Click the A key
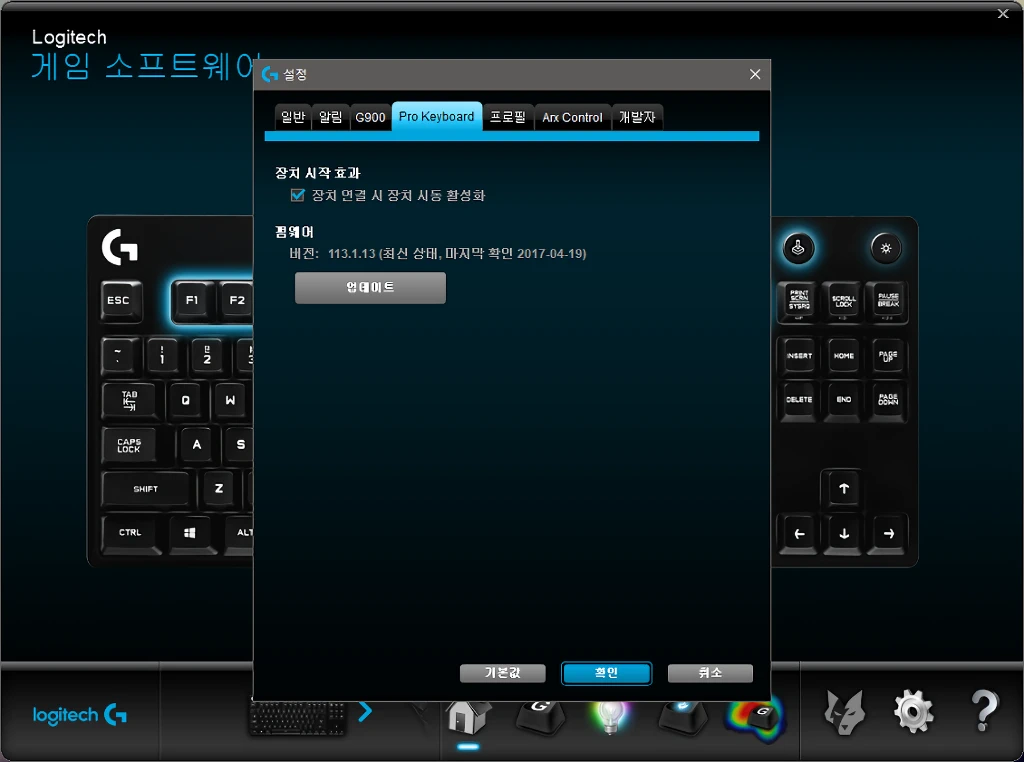This screenshot has width=1024, height=762. coord(197,445)
